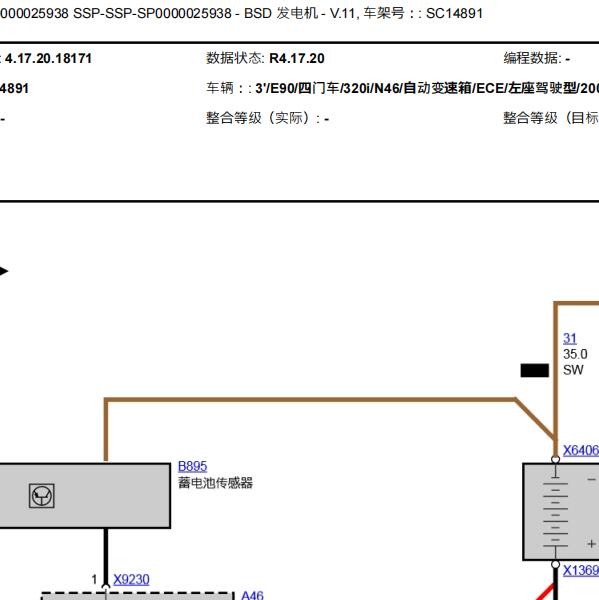Open the B895 battery sensor link
Viewport: 599px width, 600px height.
click(x=192, y=466)
